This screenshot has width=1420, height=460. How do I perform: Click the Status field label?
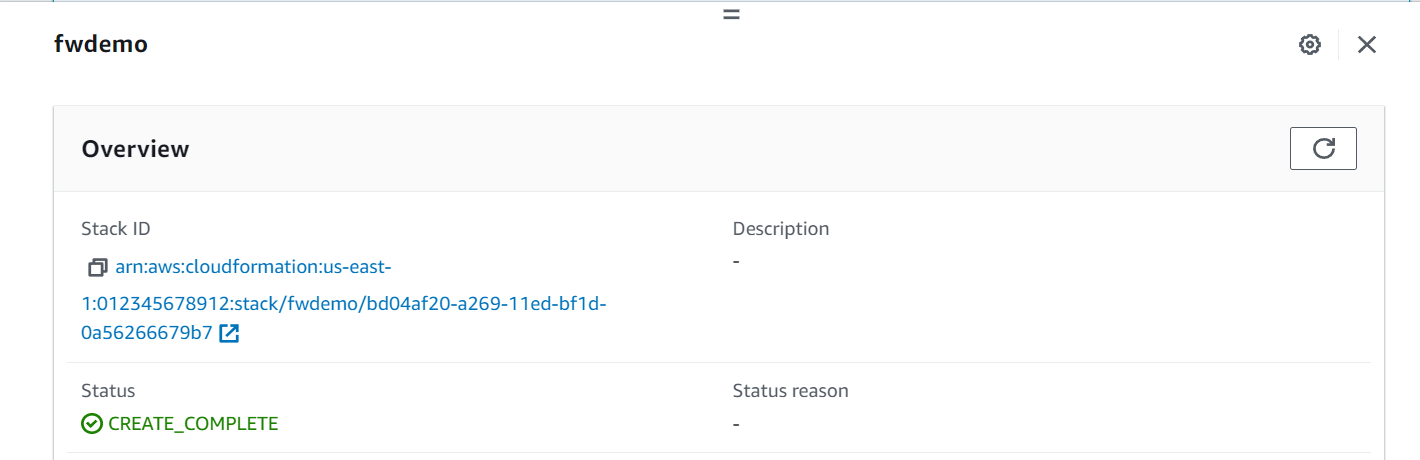[108, 391]
